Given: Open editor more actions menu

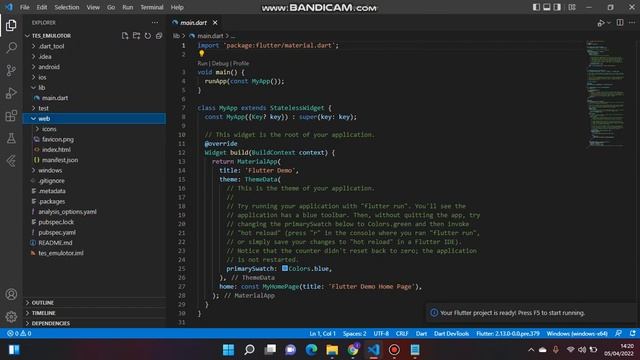Looking at the screenshot, I should tap(632, 23).
